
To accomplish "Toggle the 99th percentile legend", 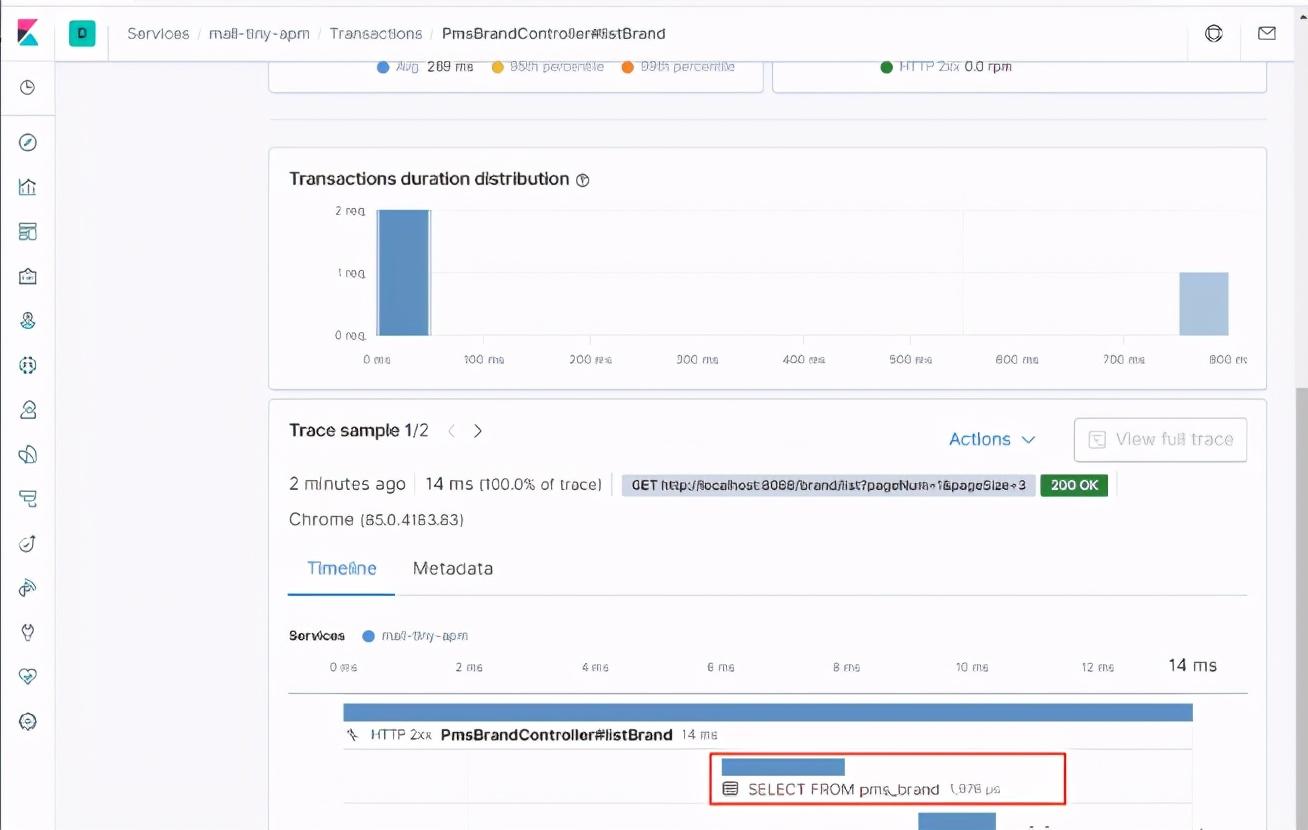I will [678, 67].
